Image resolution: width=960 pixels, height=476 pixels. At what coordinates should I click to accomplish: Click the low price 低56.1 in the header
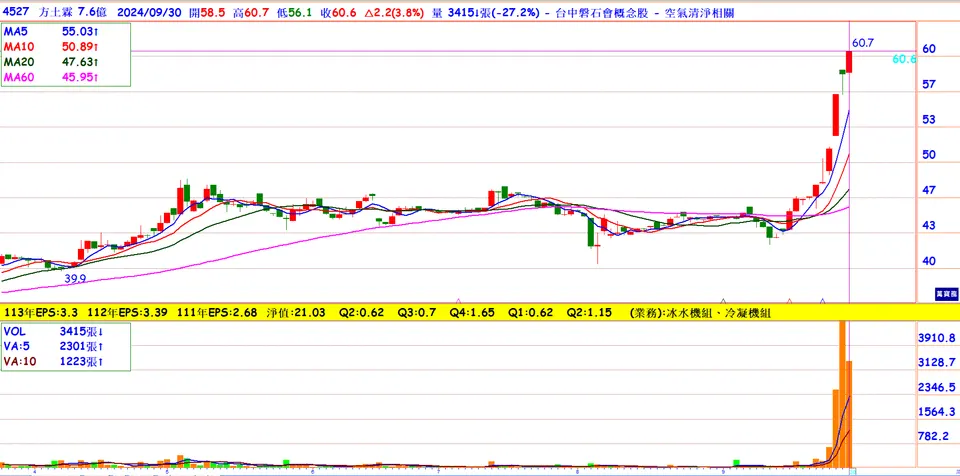tap(294, 12)
